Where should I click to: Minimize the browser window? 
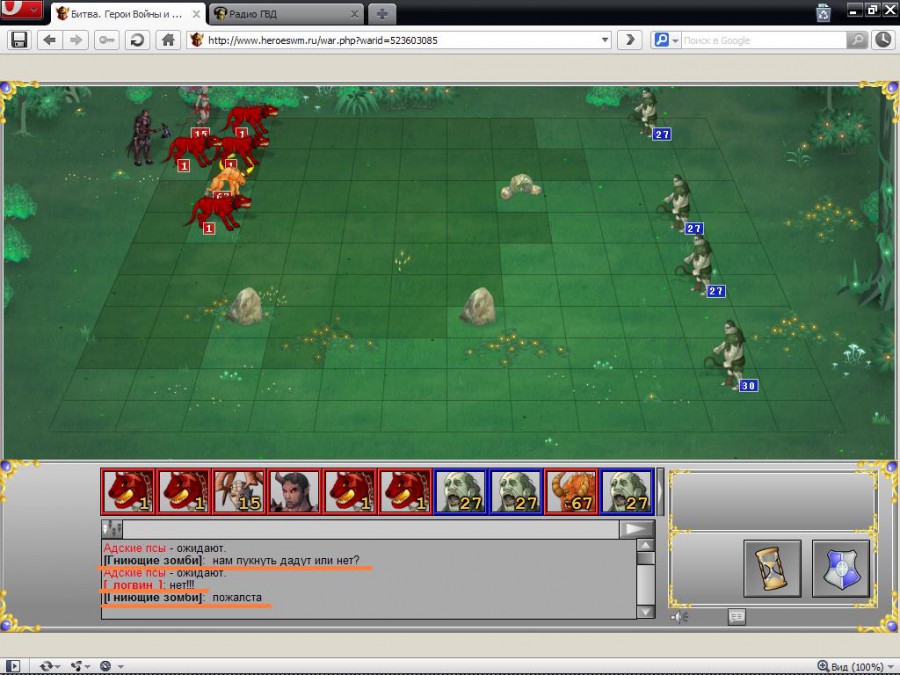[854, 10]
